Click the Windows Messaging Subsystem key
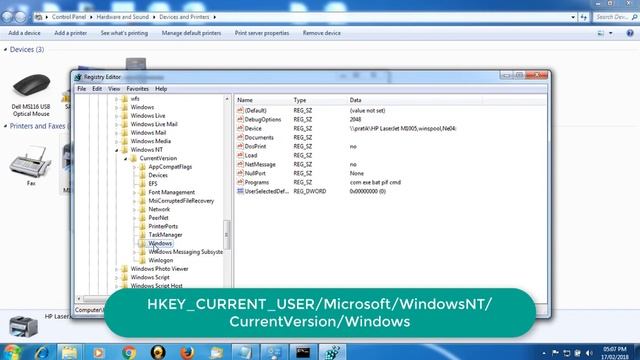Viewport: 640px width, 360px height. pos(186,252)
